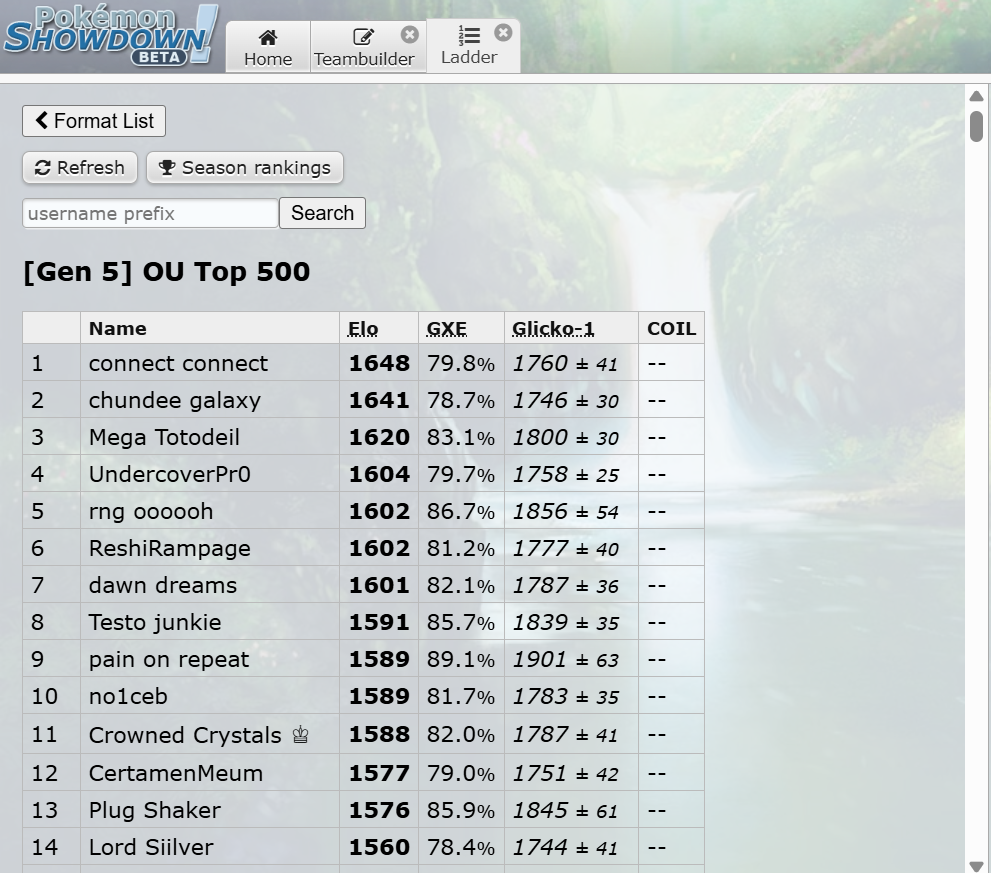Click the Elo column header

363,328
